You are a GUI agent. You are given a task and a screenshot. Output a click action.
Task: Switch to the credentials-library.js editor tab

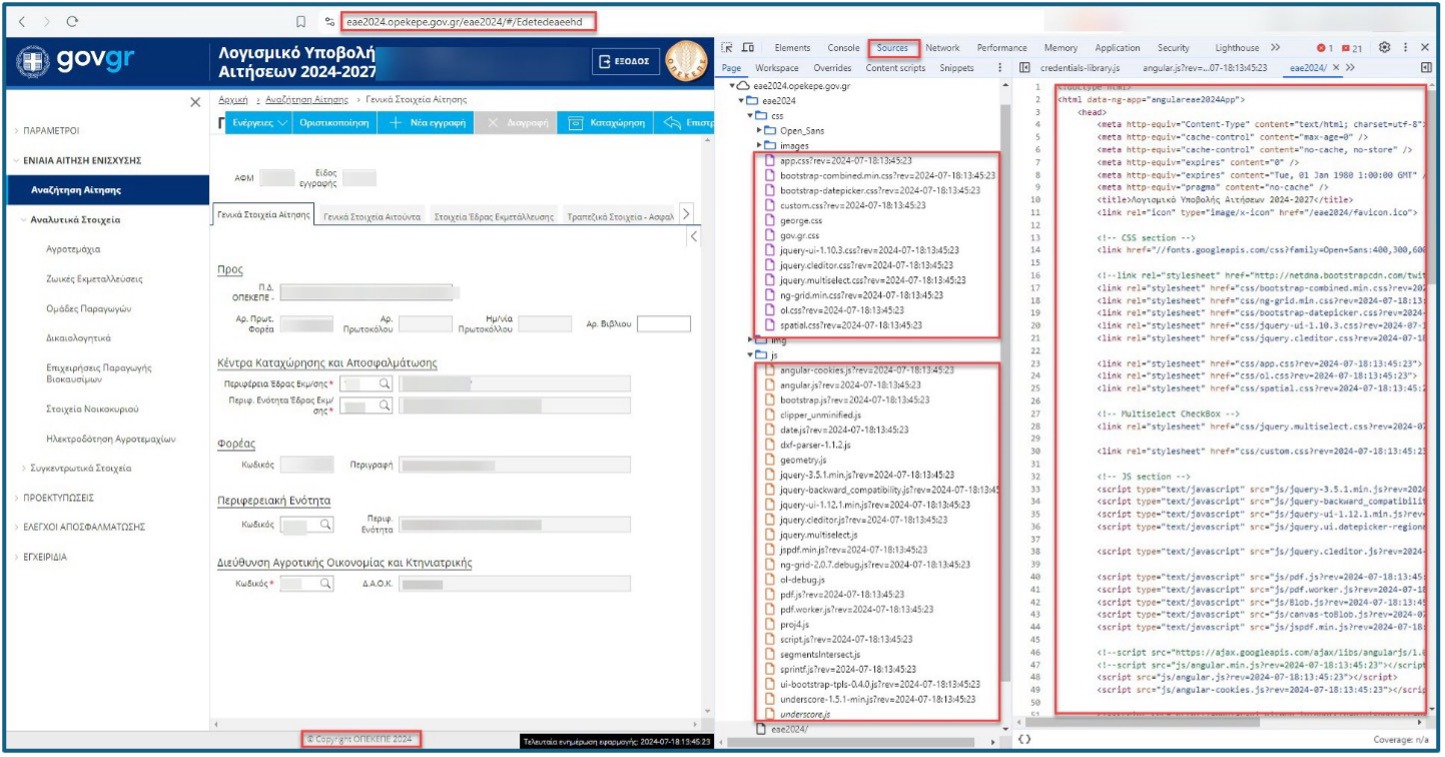point(1078,68)
